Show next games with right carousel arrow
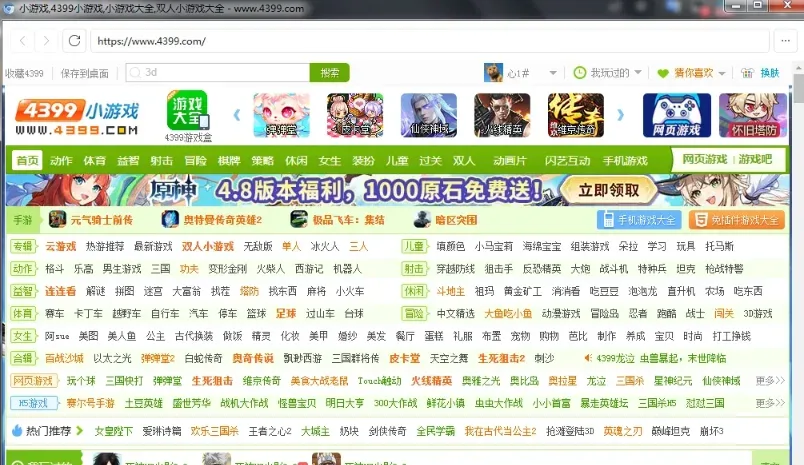 point(620,115)
